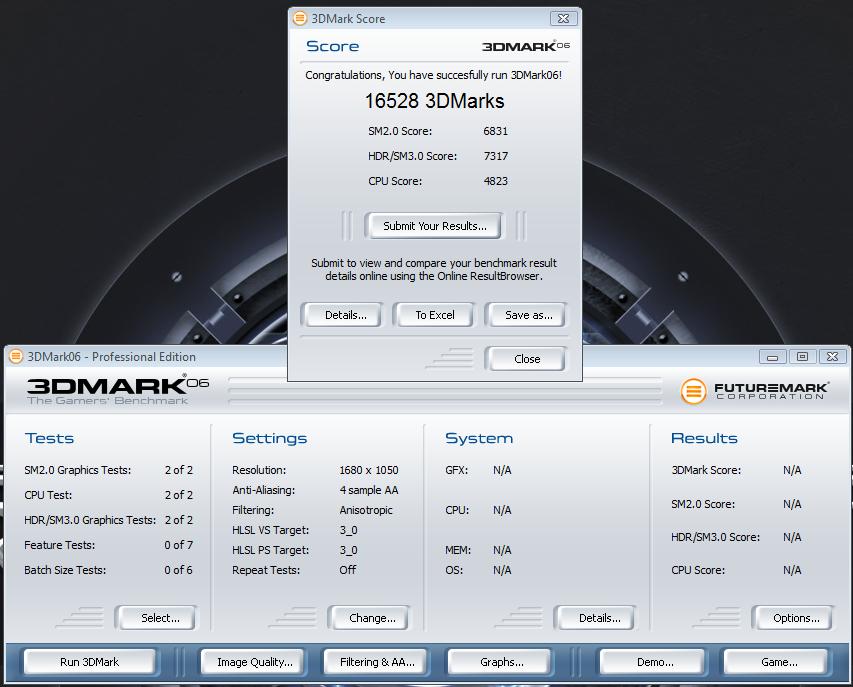Screen dimensions: 853x687
Task: Click the Futuremark orange logo icon
Action: tap(693, 391)
